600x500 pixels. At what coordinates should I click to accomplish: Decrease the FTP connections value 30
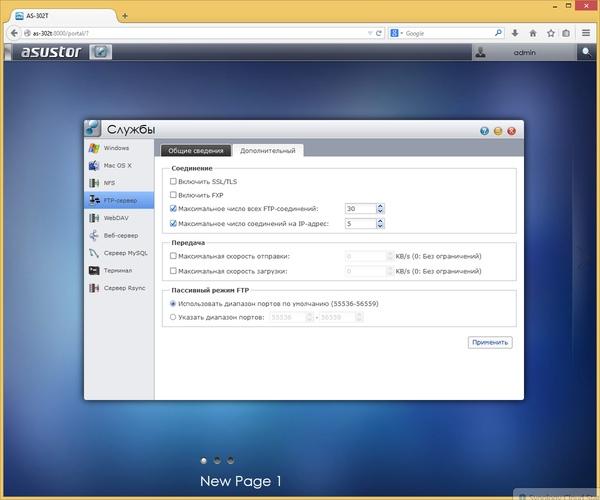[380, 211]
